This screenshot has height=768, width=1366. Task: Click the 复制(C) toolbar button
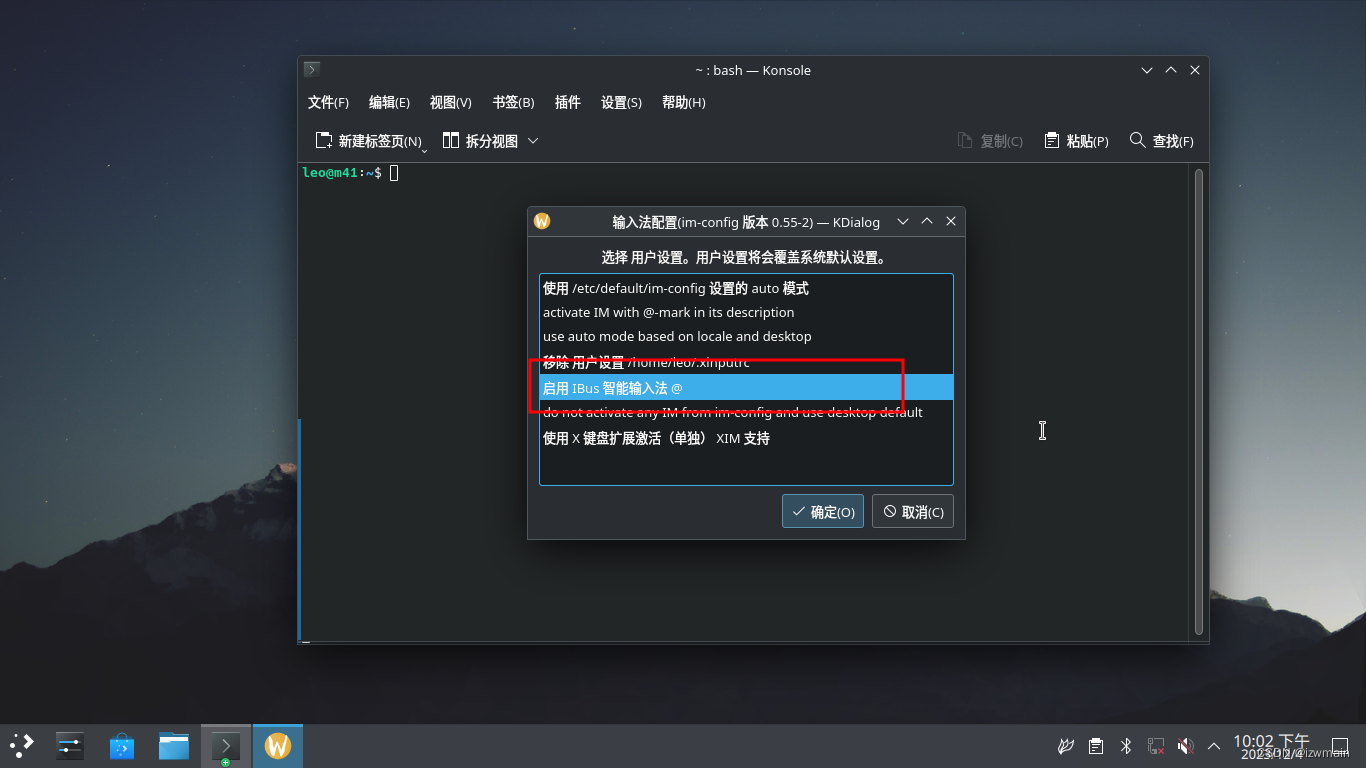[x=990, y=141]
